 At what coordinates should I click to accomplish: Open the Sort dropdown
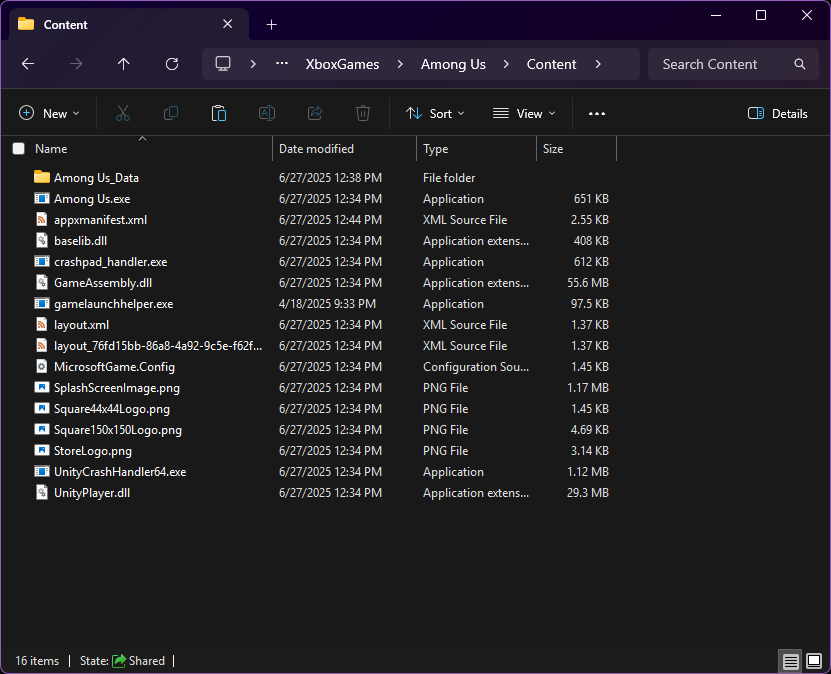coord(435,113)
